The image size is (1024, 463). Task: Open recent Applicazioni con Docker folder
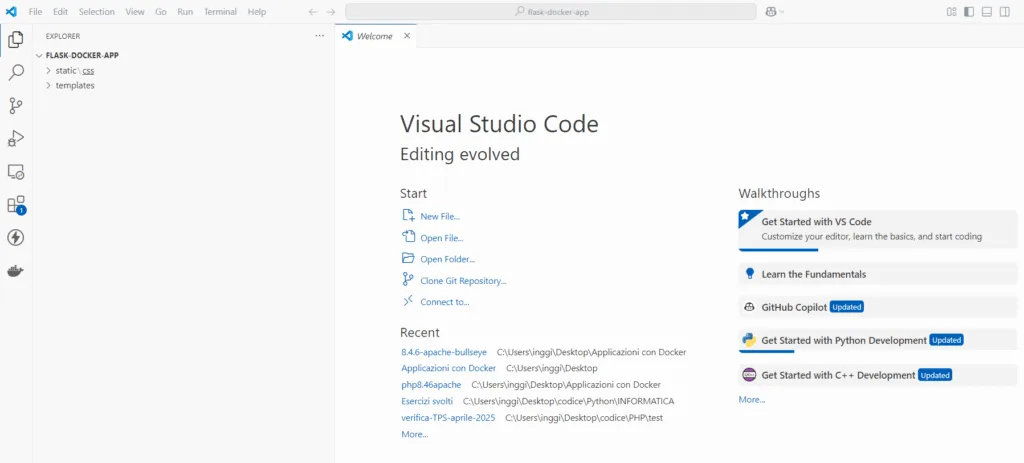pos(449,368)
